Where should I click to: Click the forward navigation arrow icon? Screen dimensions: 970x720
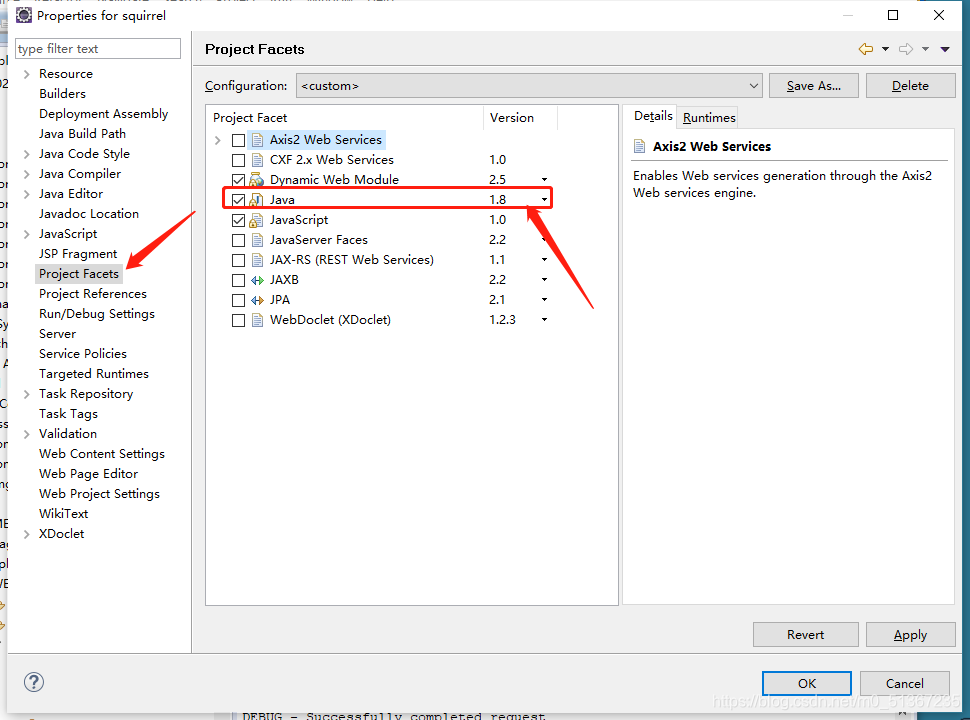(906, 49)
